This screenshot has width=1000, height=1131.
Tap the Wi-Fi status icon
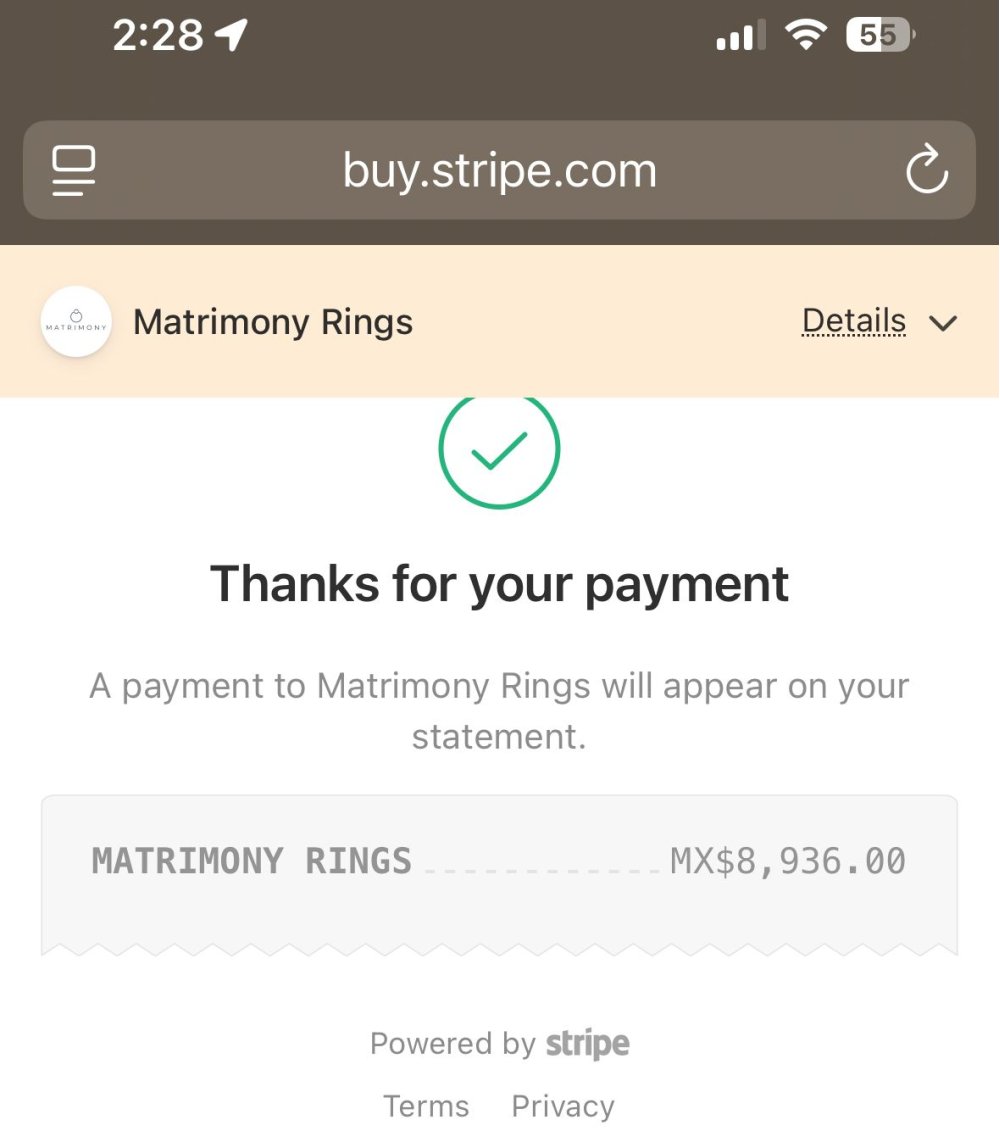[804, 36]
